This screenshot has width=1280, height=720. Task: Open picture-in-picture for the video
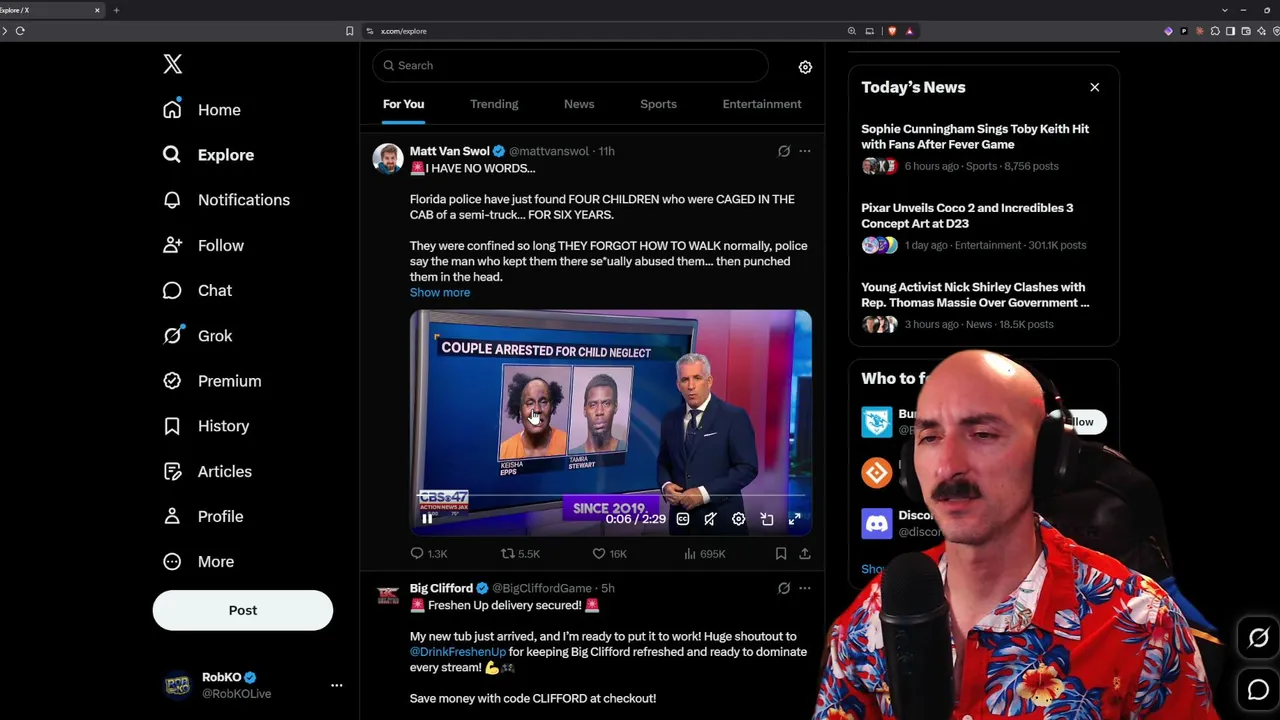click(766, 519)
